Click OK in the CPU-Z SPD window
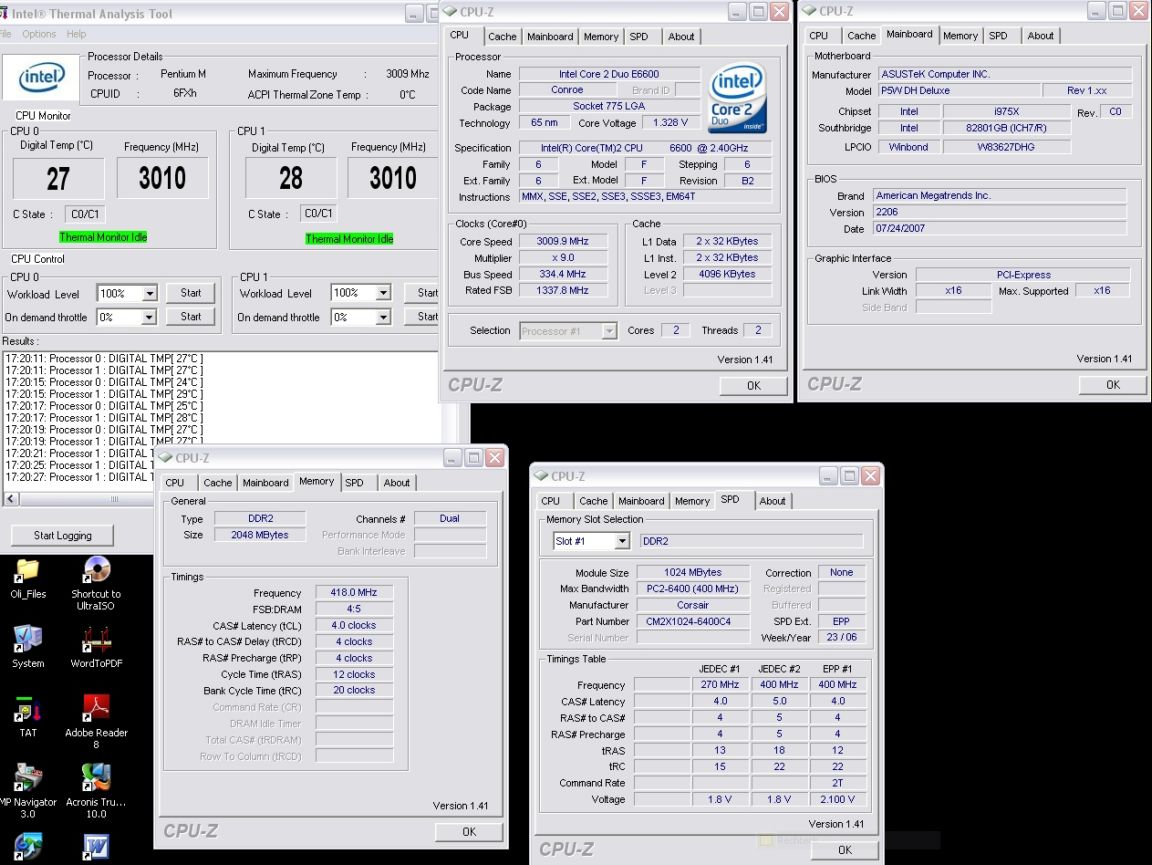Image resolution: width=1152 pixels, height=865 pixels. [x=845, y=850]
